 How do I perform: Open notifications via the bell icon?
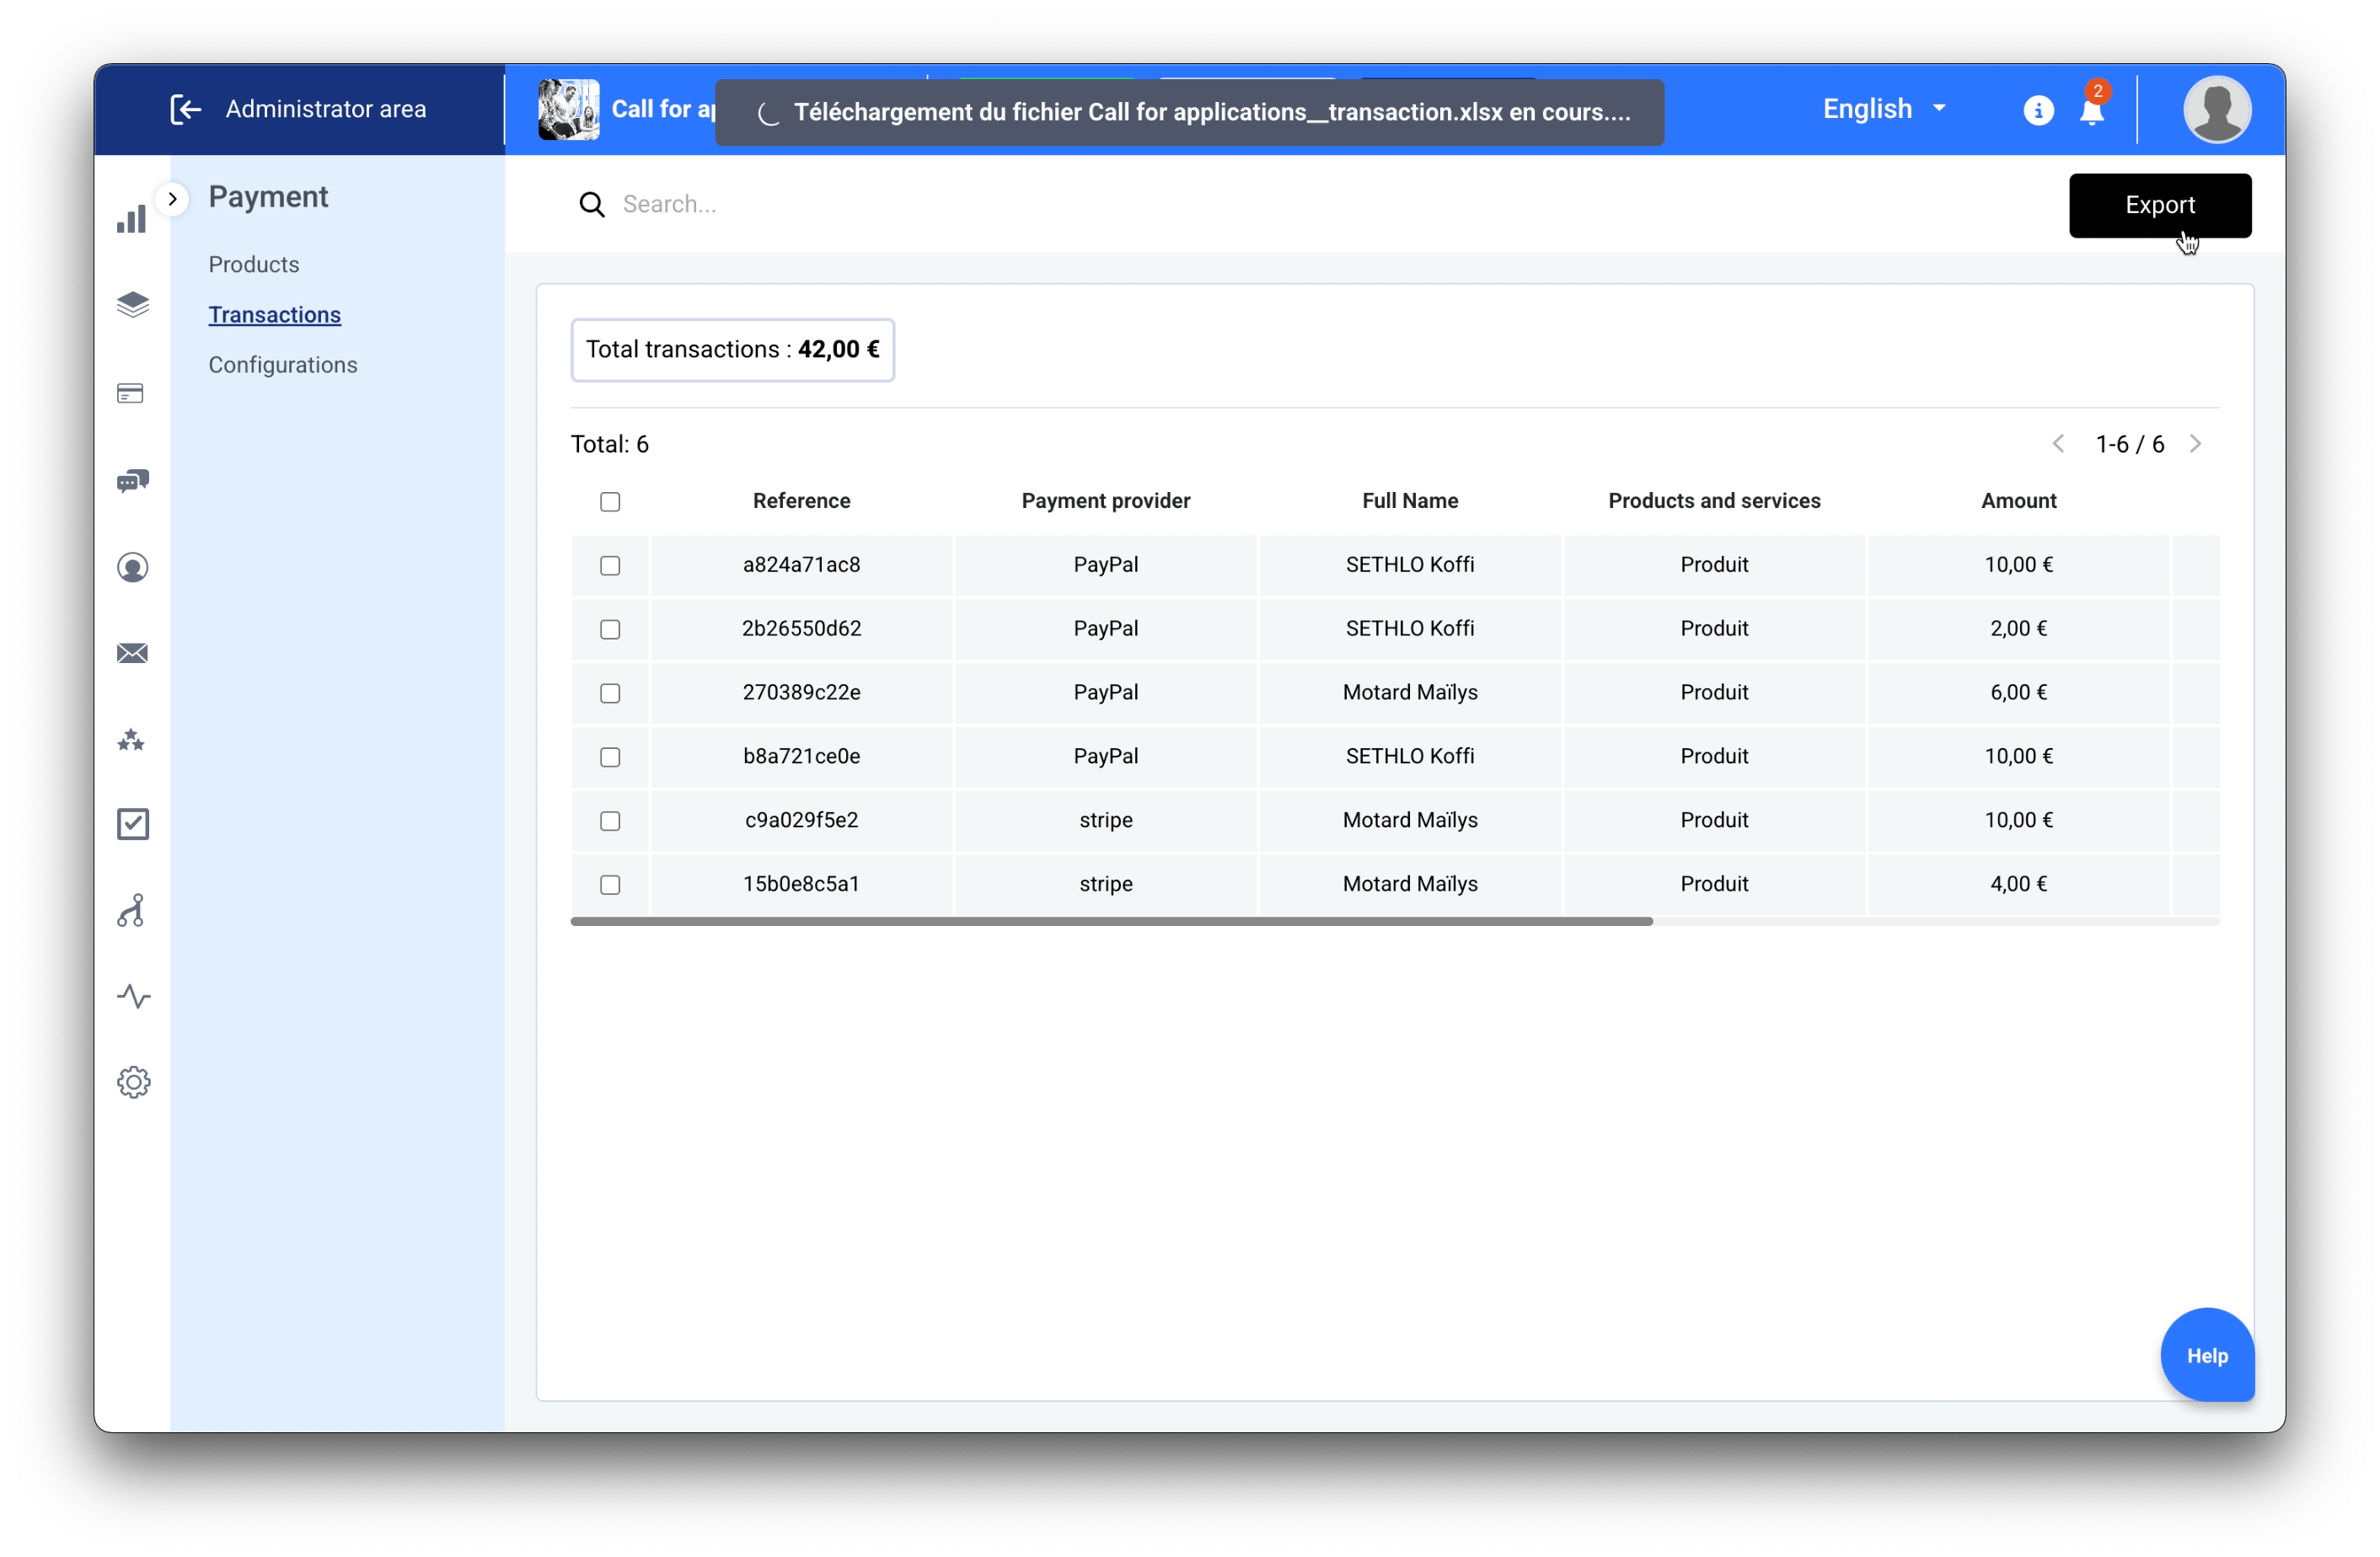pos(2090,112)
